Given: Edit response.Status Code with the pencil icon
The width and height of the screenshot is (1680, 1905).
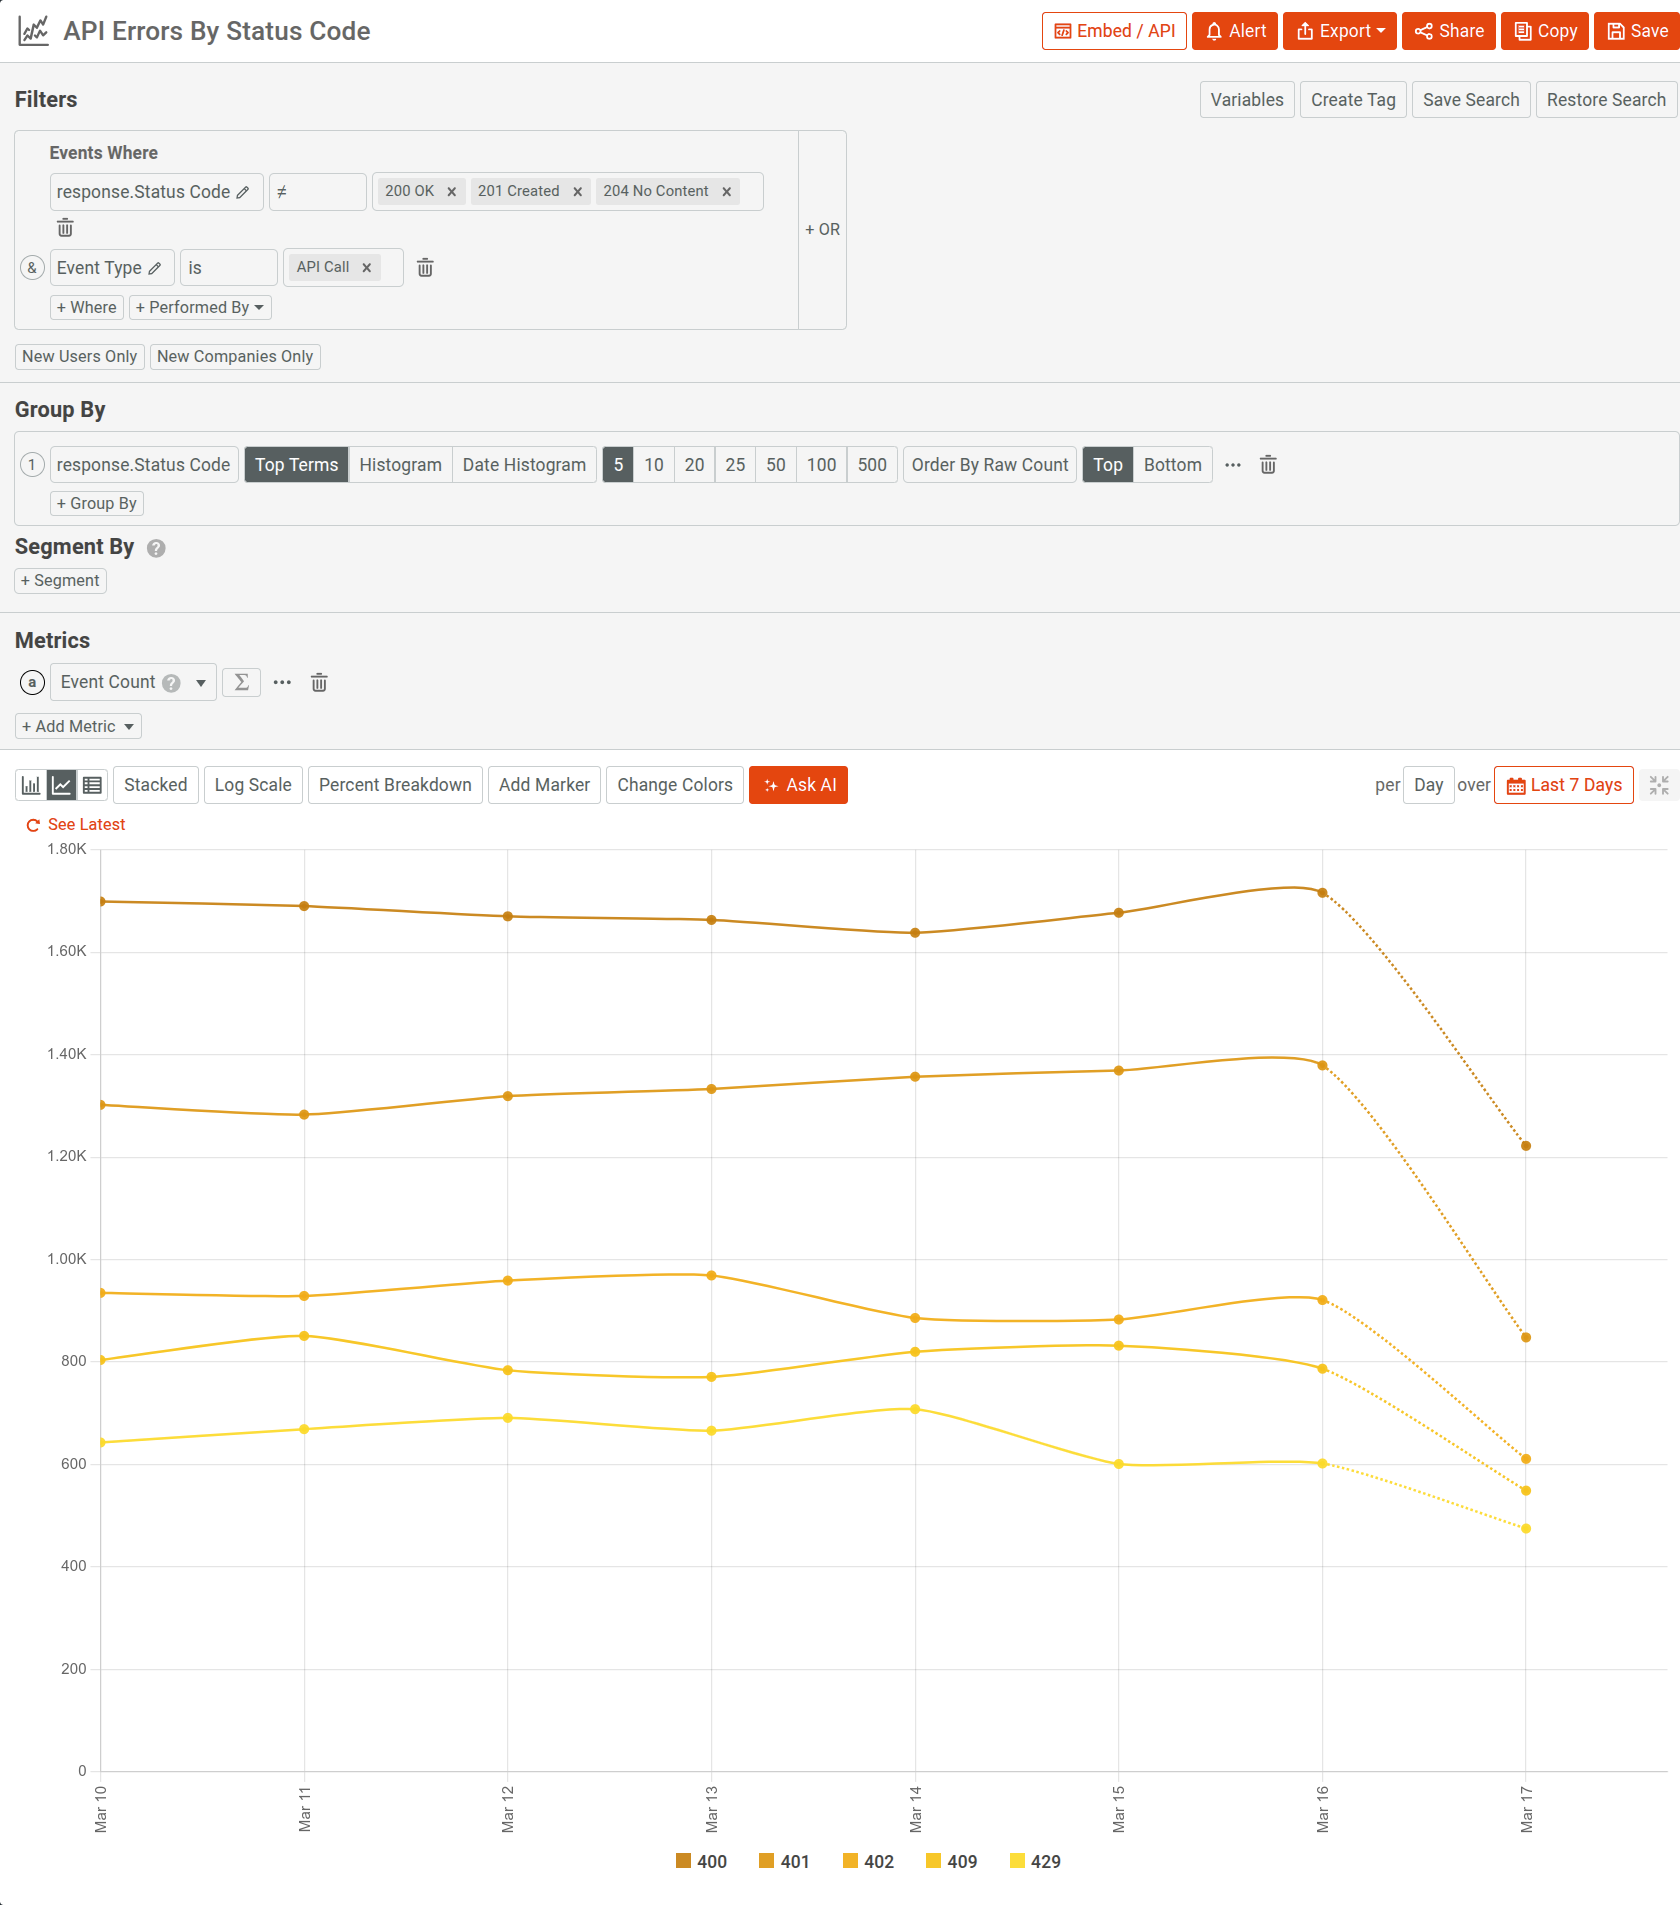Looking at the screenshot, I should [x=243, y=191].
